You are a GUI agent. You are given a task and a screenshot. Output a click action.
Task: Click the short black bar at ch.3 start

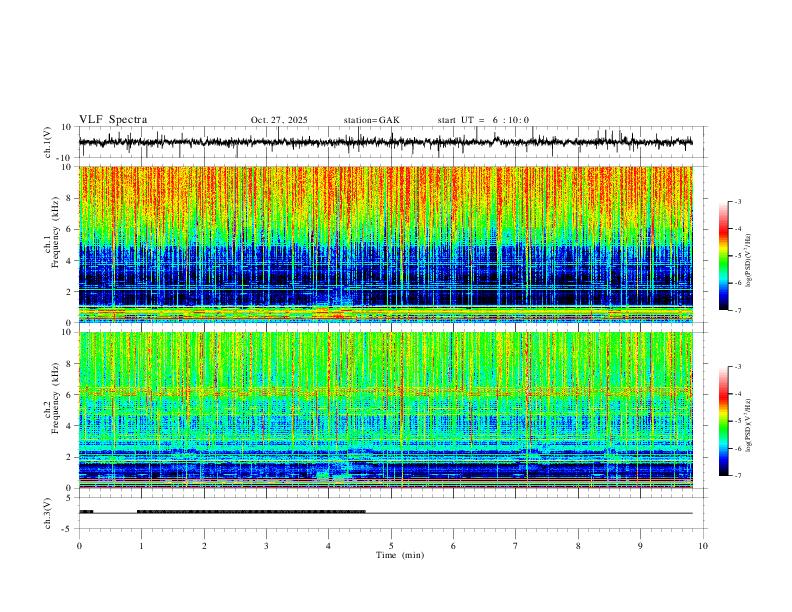pyautogui.click(x=86, y=512)
